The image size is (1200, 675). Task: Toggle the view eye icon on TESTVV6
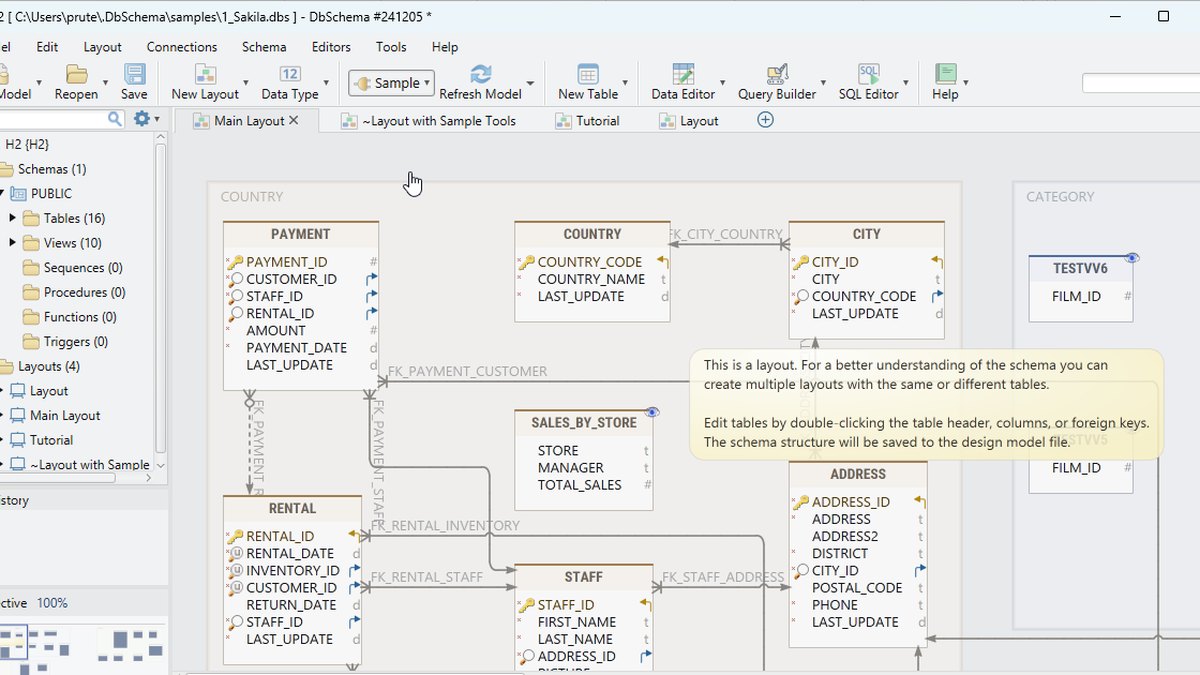click(1132, 258)
